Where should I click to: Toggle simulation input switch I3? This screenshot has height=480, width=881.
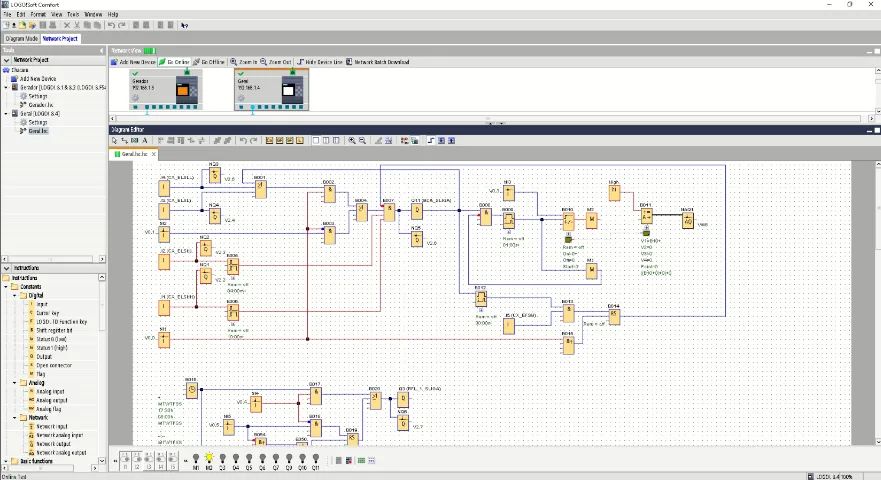pos(149,460)
